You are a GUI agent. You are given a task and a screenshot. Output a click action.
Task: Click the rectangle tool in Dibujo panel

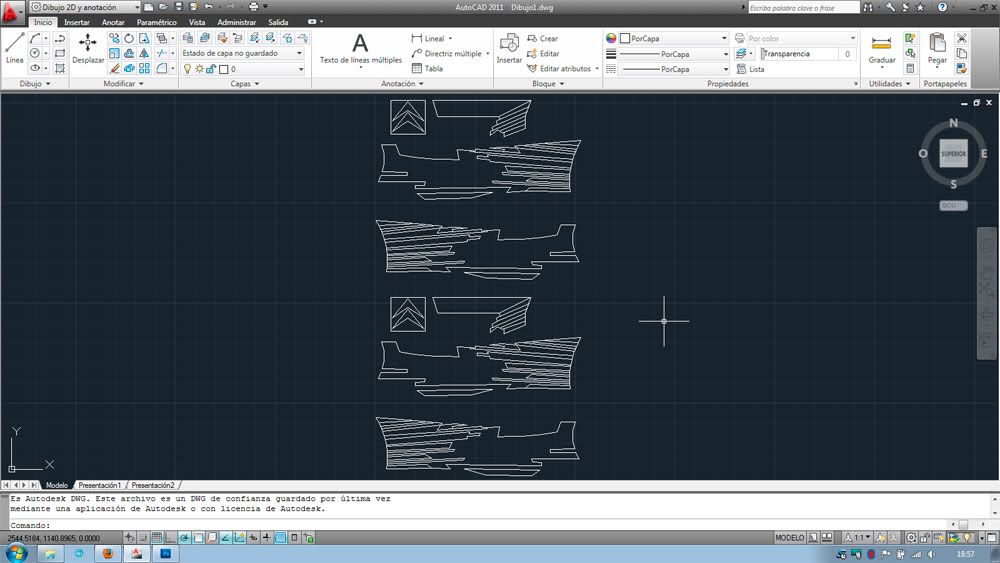59,54
